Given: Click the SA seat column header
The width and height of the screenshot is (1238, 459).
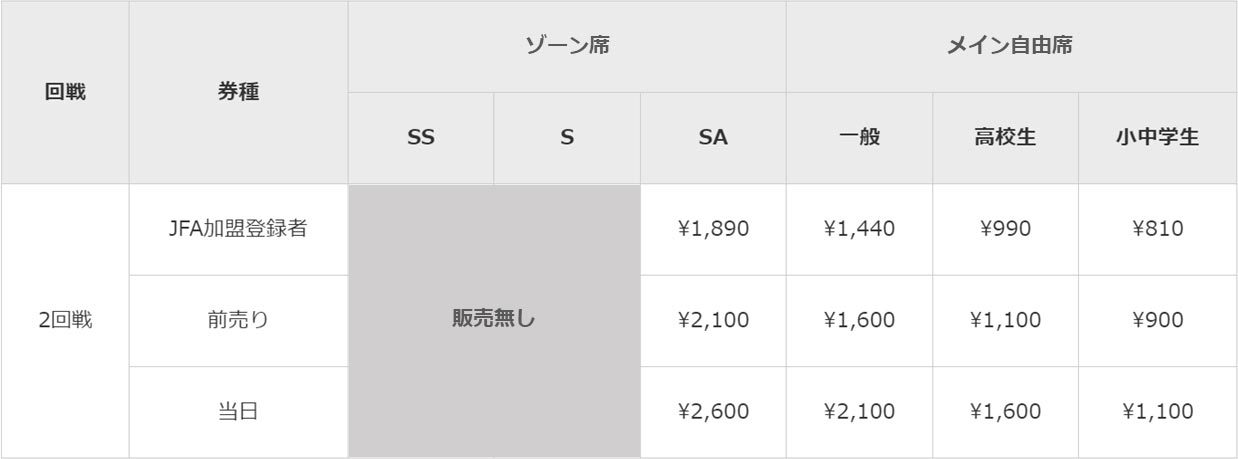Looking at the screenshot, I should [713, 139].
